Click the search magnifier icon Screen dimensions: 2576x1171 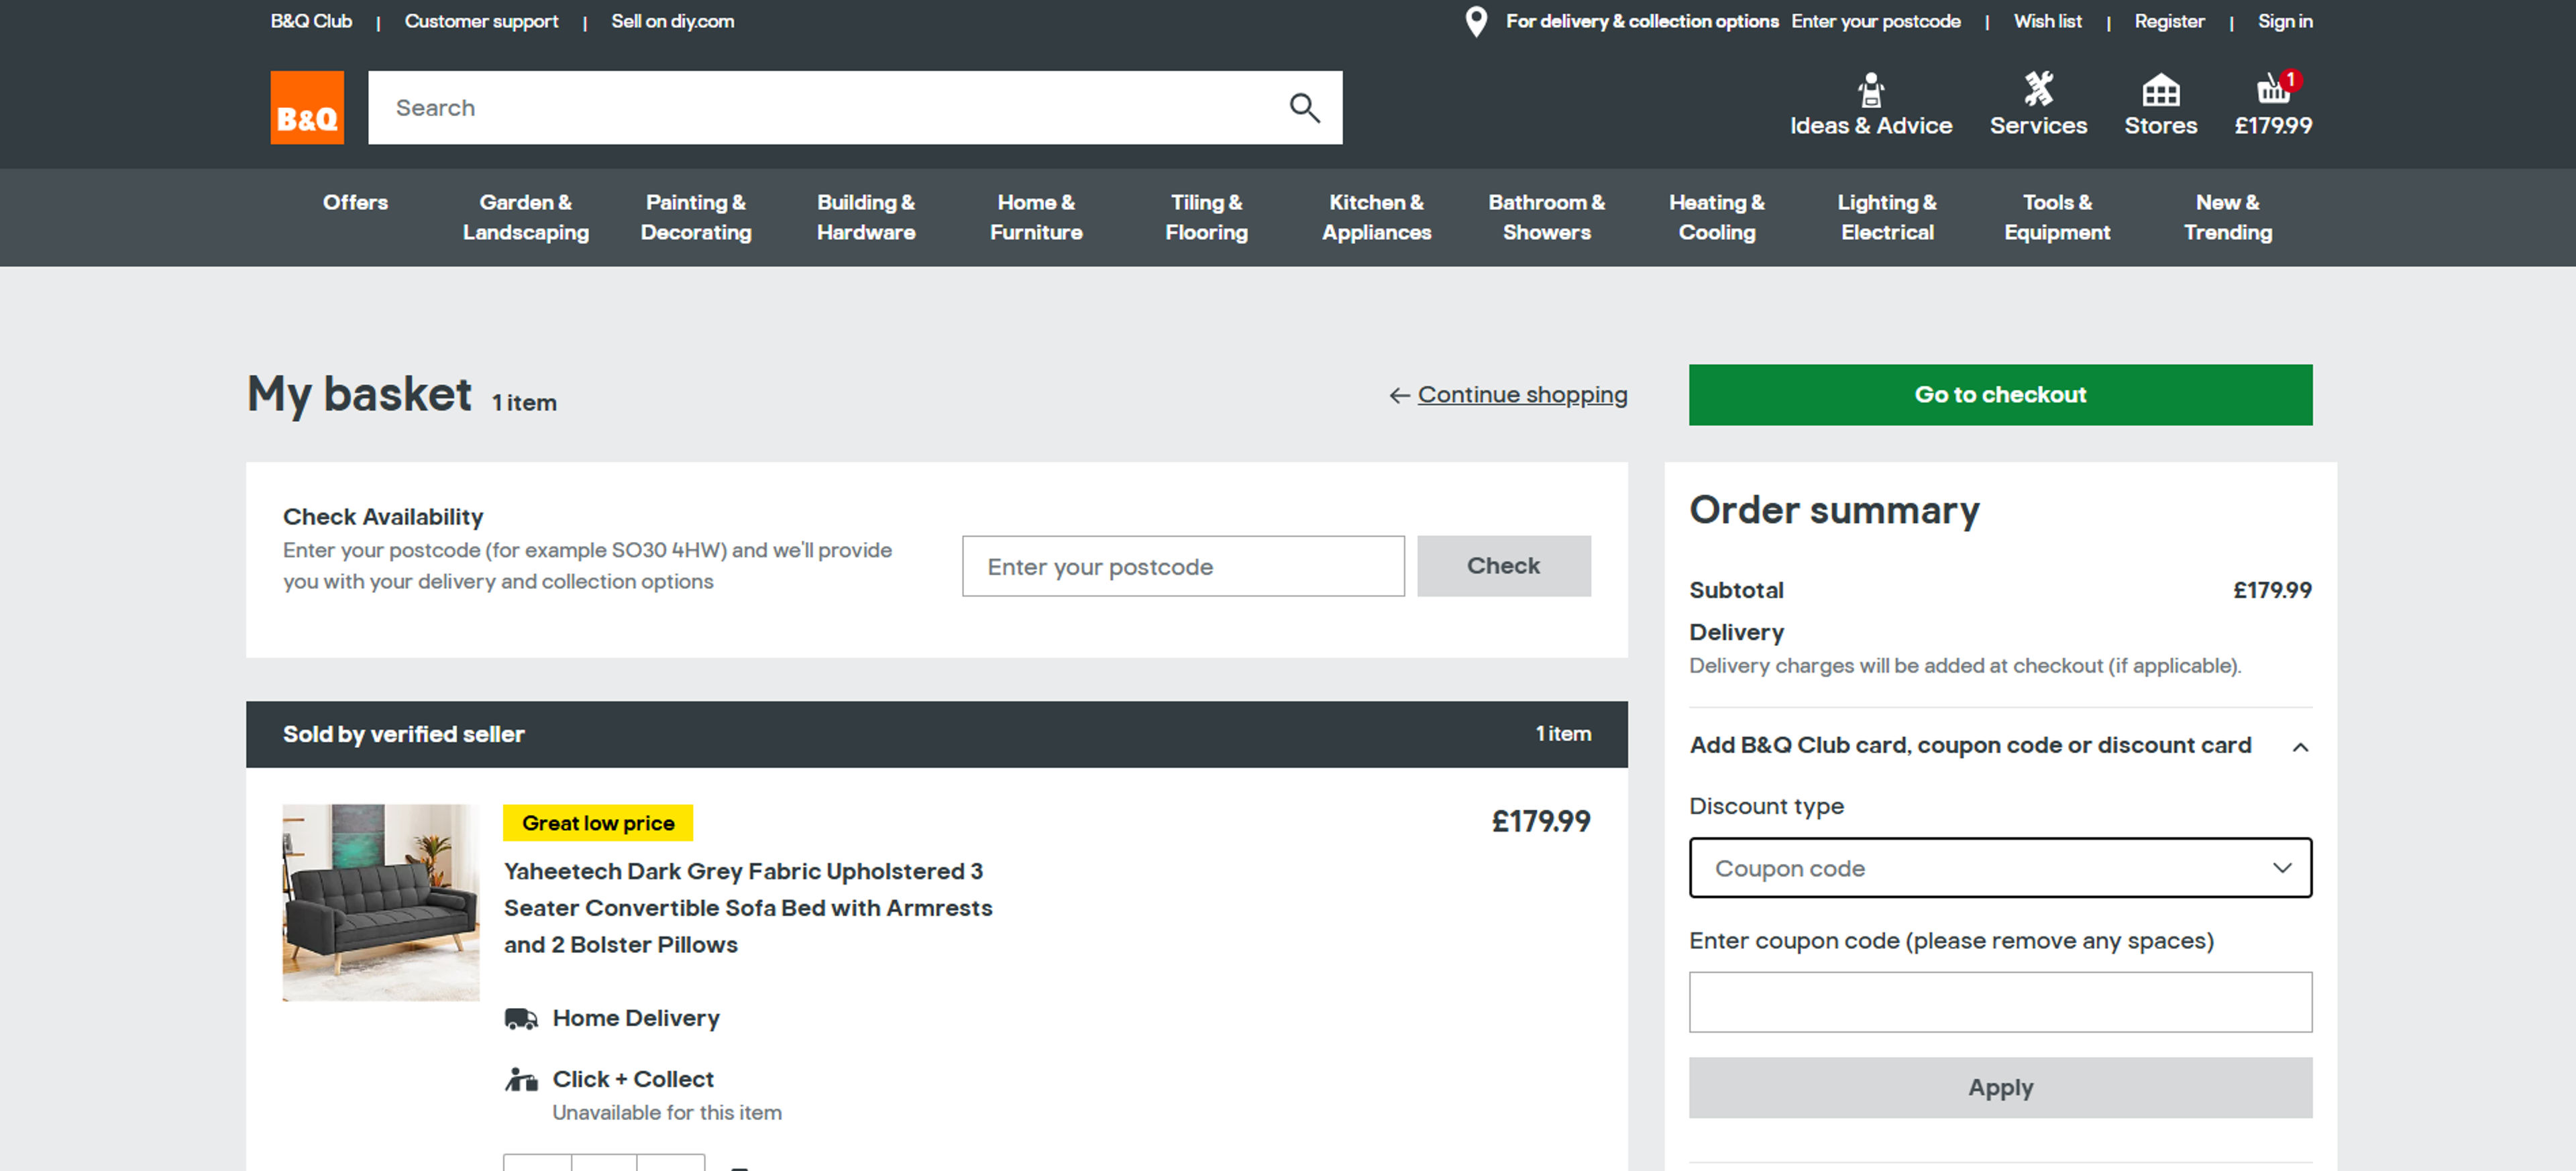point(1304,107)
